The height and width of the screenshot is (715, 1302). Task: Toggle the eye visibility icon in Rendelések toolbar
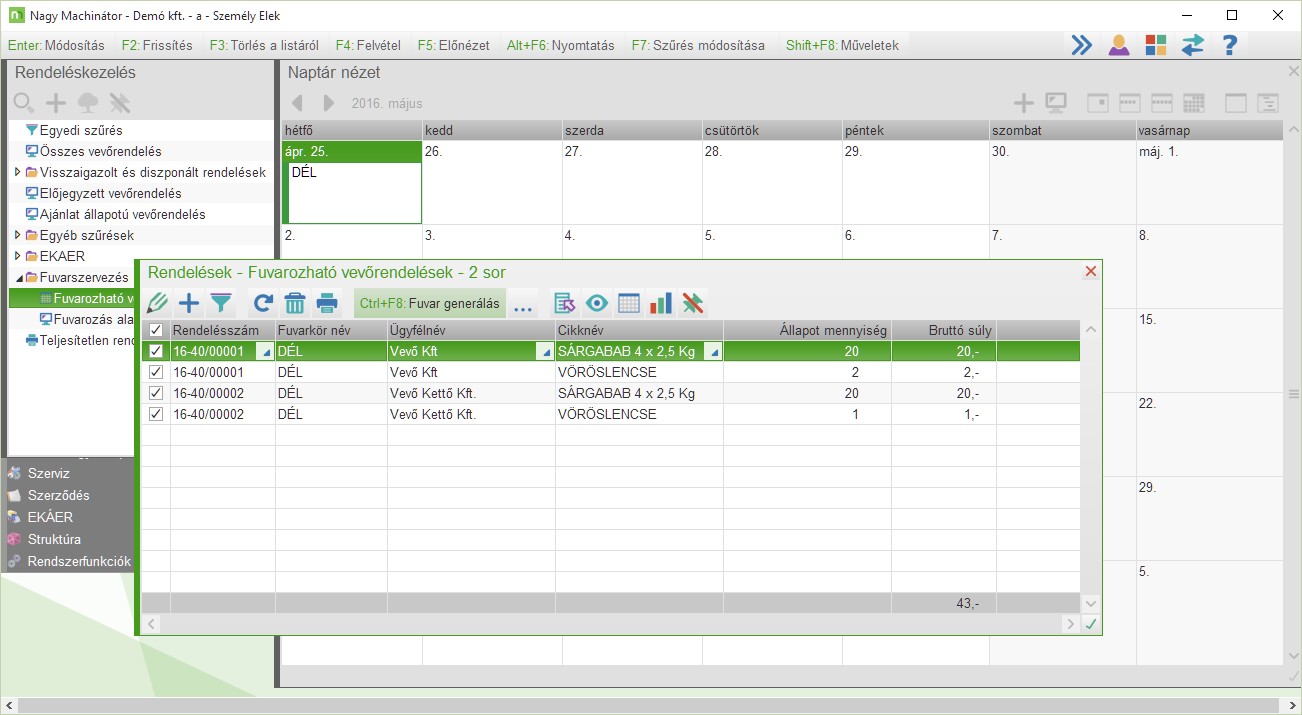pos(597,304)
